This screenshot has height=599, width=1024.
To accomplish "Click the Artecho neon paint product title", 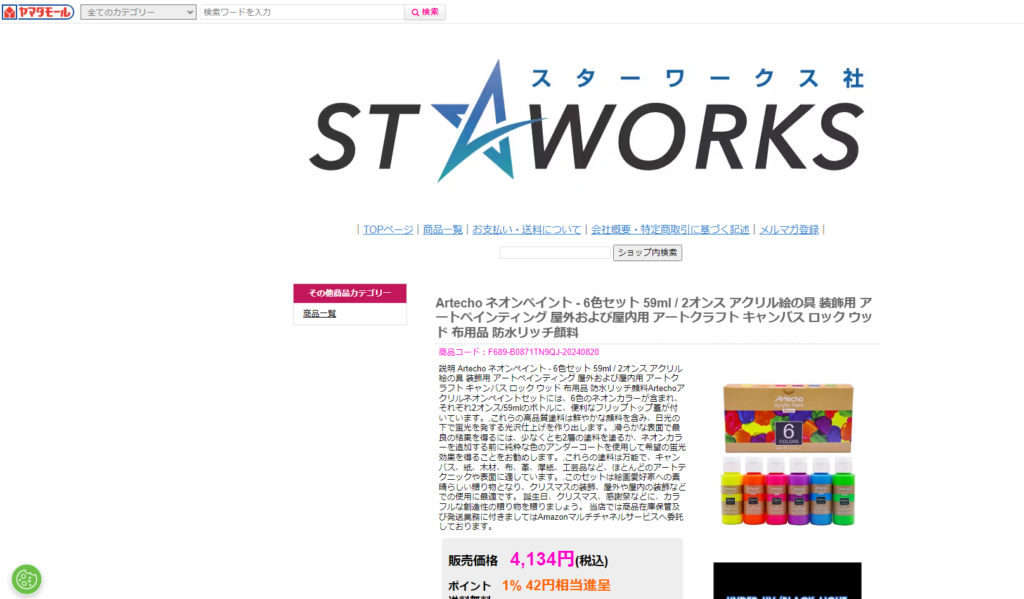I will point(654,317).
